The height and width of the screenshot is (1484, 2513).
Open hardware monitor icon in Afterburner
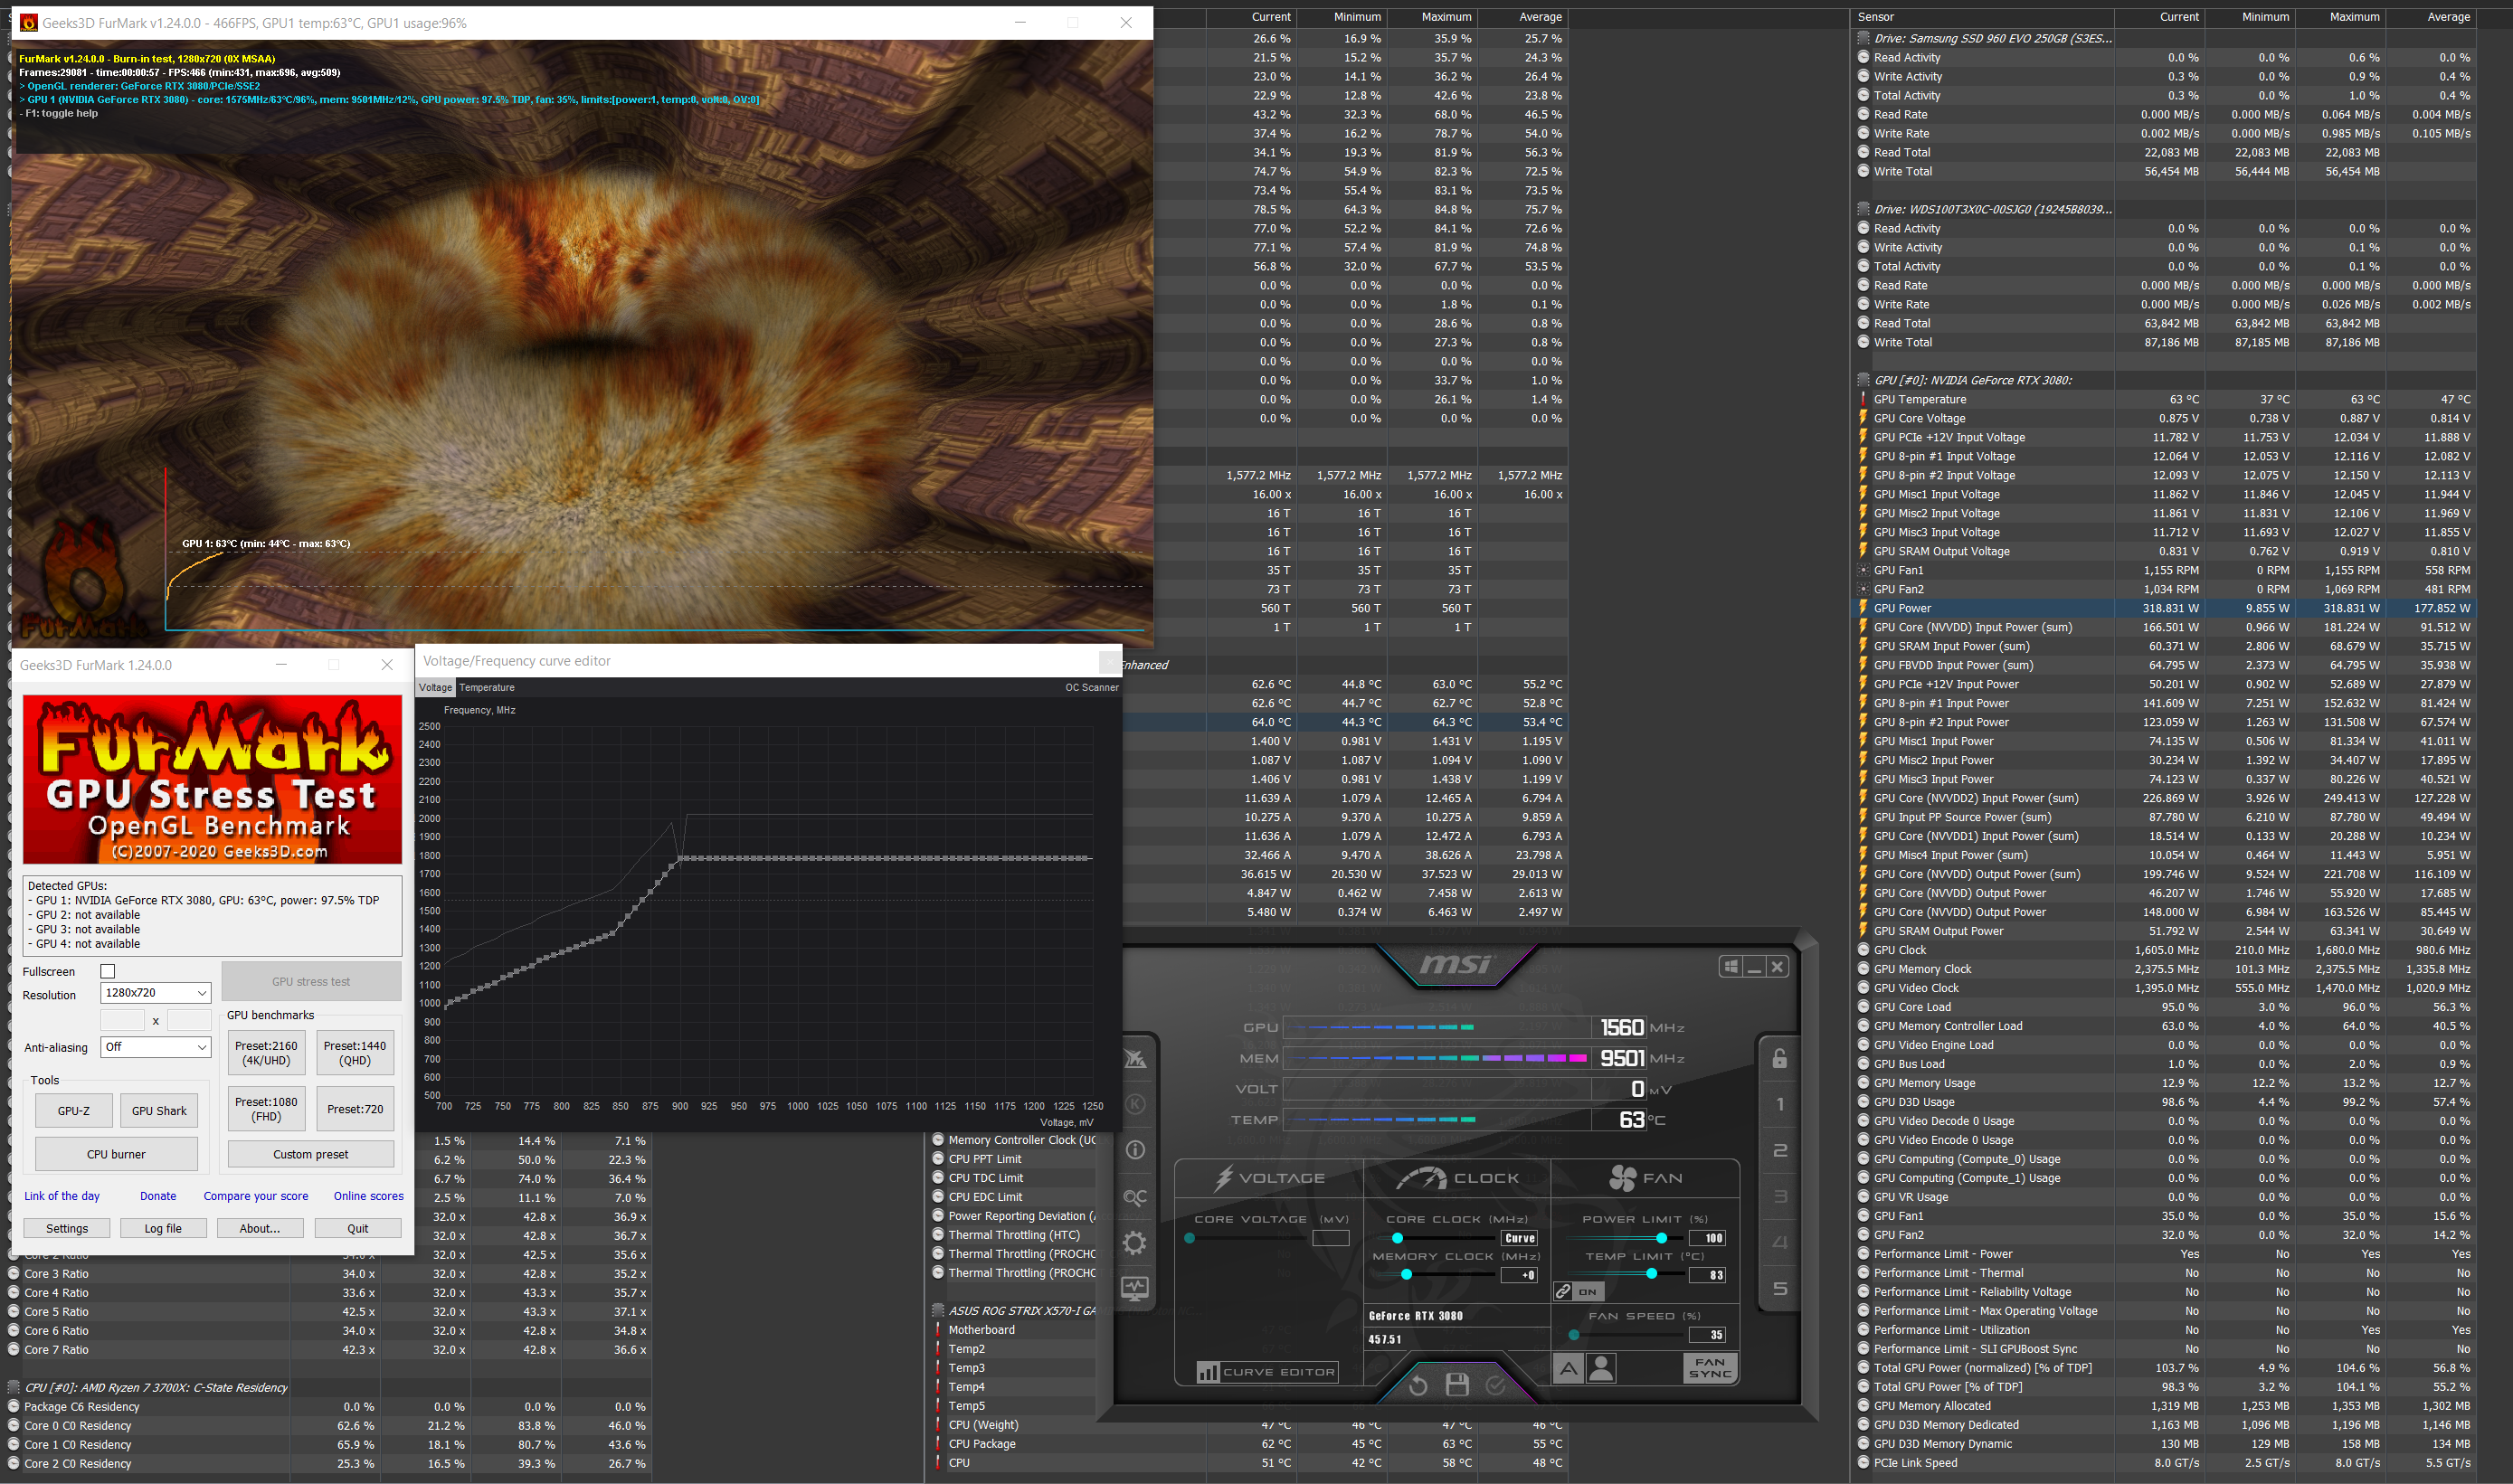tap(1134, 1289)
